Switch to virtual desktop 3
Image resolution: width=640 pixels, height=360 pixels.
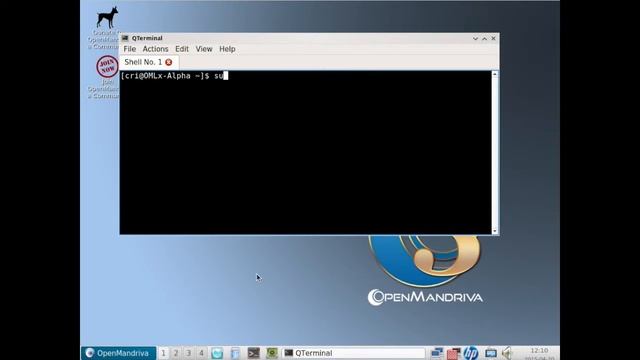[189, 353]
